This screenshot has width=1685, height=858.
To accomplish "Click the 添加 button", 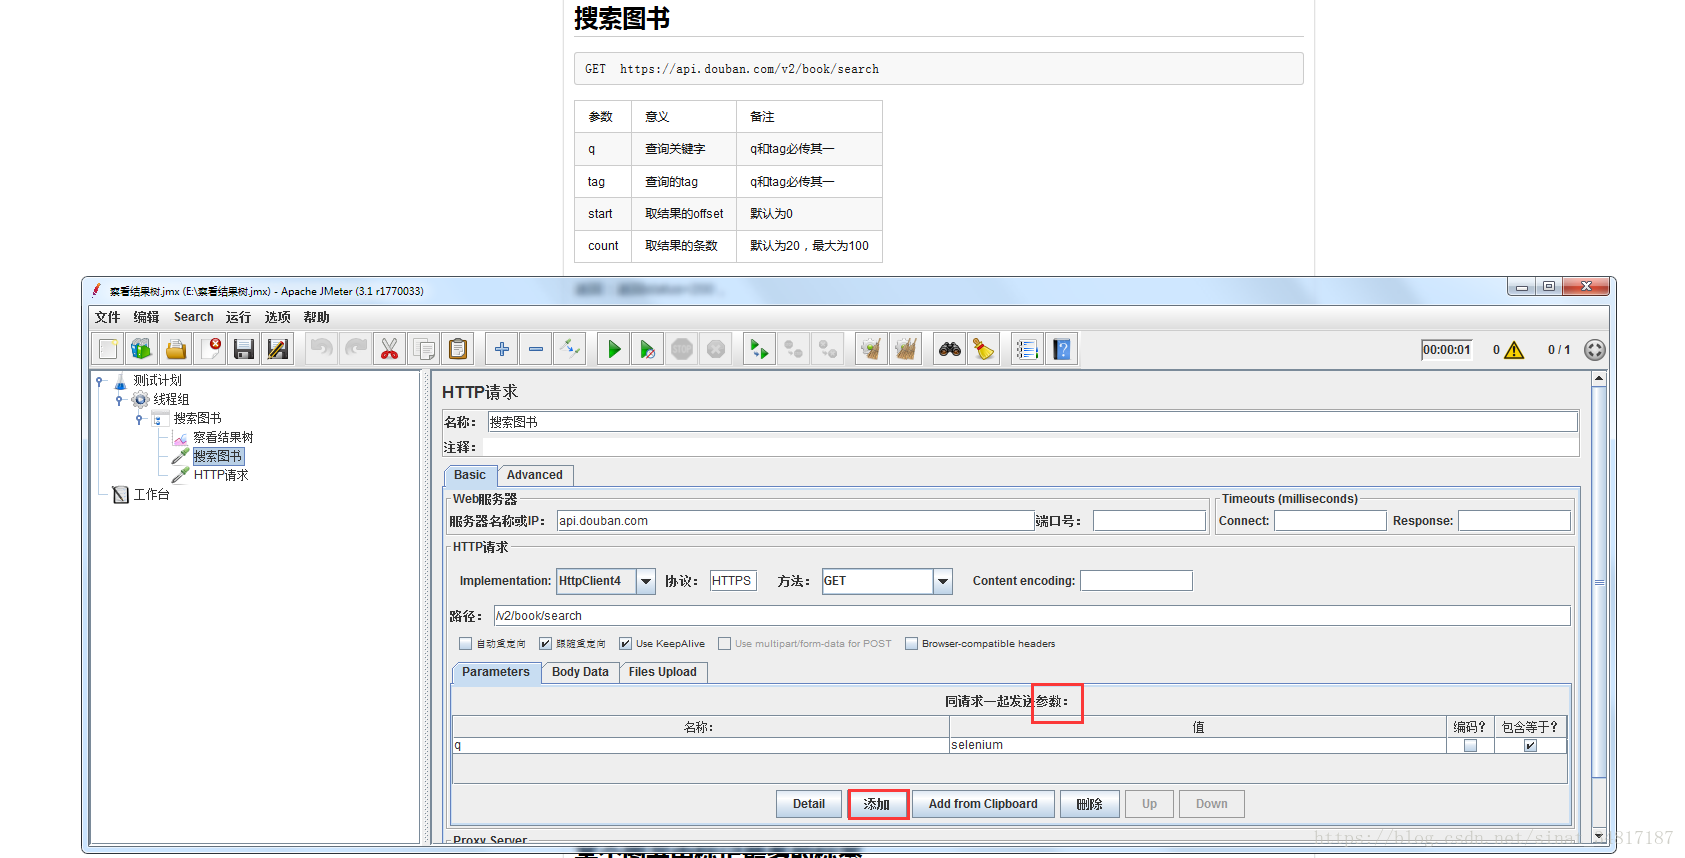I will coord(877,804).
